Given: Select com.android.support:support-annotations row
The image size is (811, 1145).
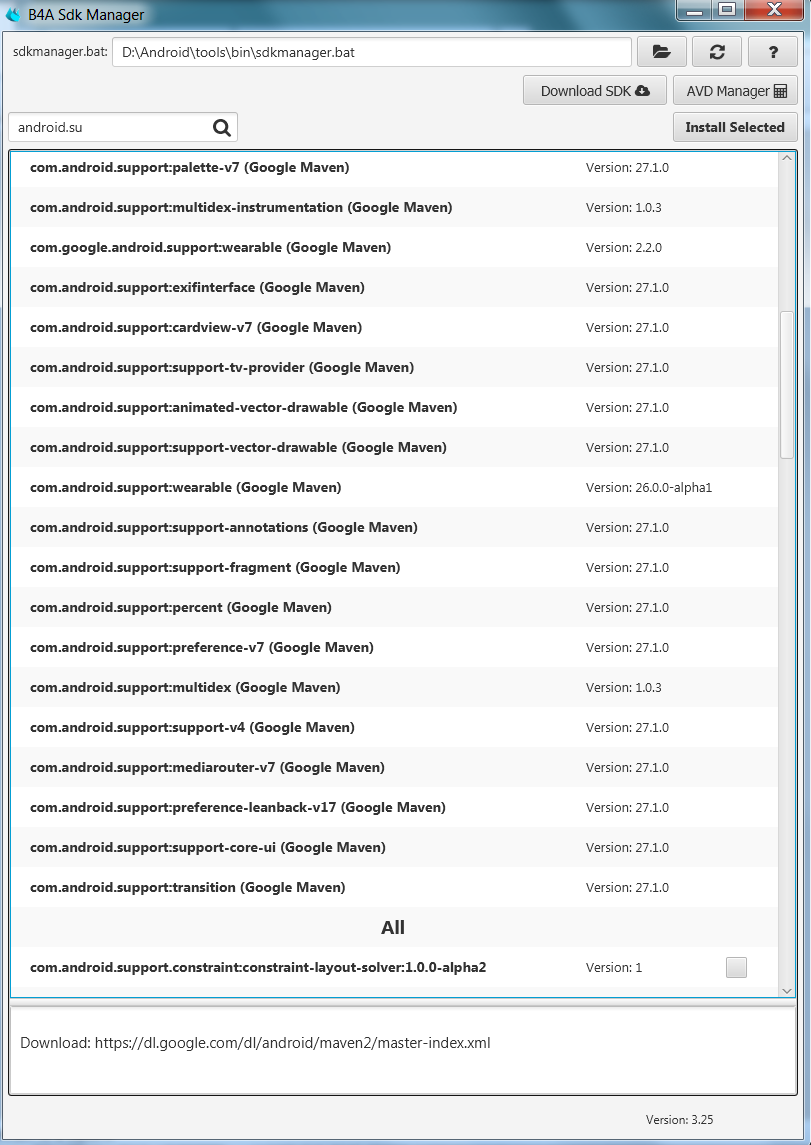Looking at the screenshot, I should point(394,527).
